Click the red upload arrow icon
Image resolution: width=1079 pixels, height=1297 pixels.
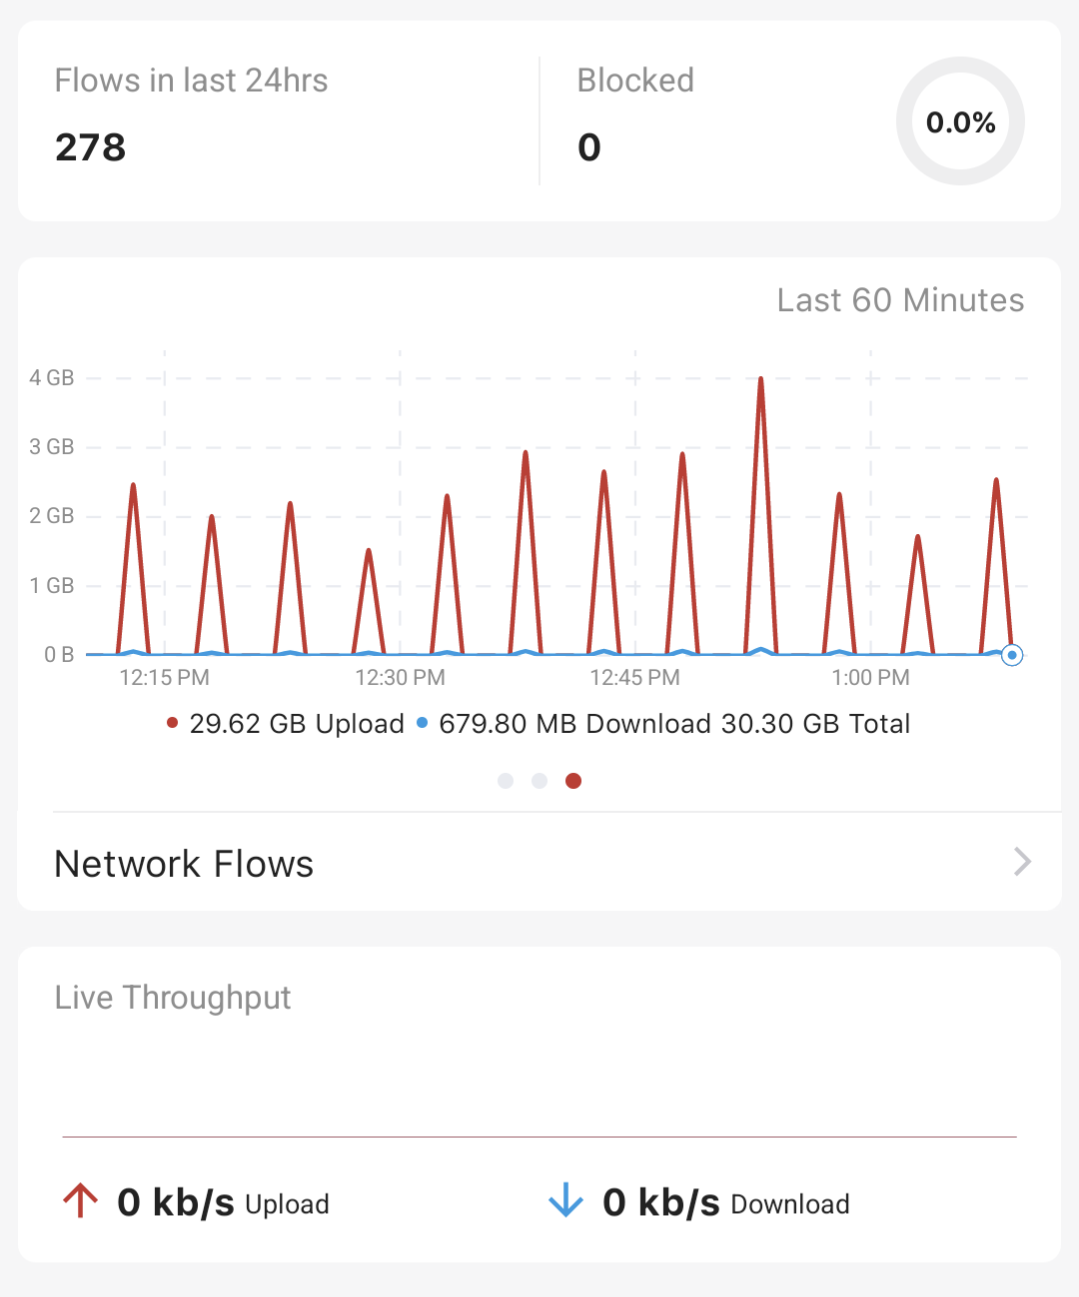(x=80, y=1201)
